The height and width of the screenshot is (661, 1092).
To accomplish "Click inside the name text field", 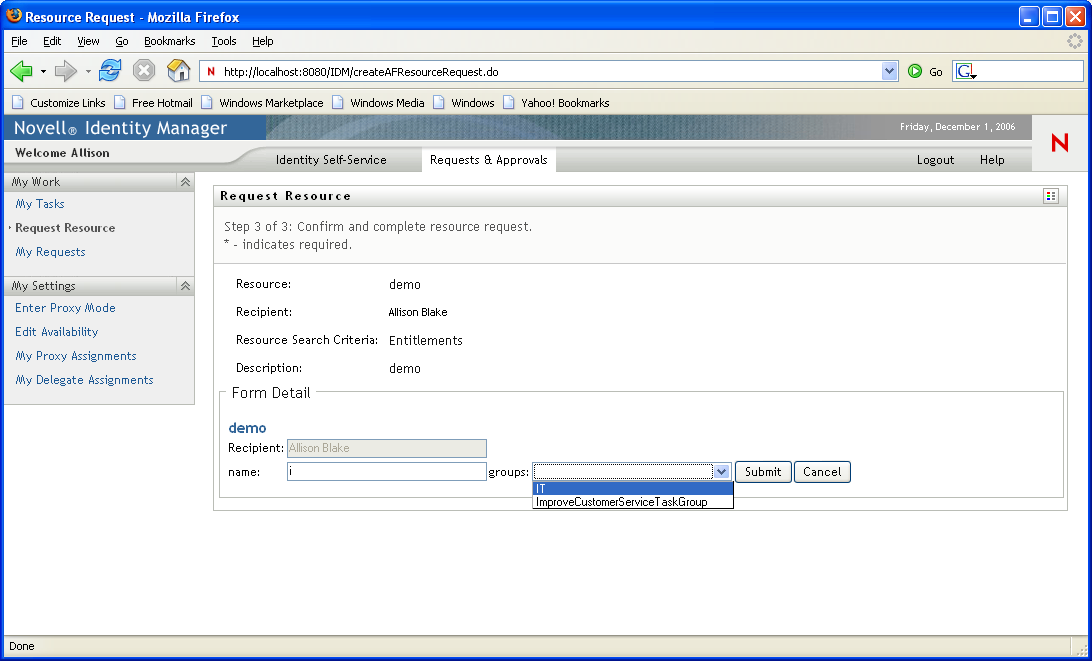I will point(387,472).
